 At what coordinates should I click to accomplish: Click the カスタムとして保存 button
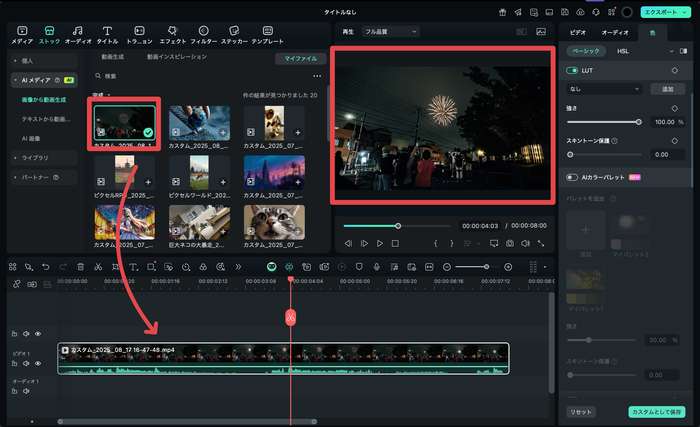click(x=656, y=412)
